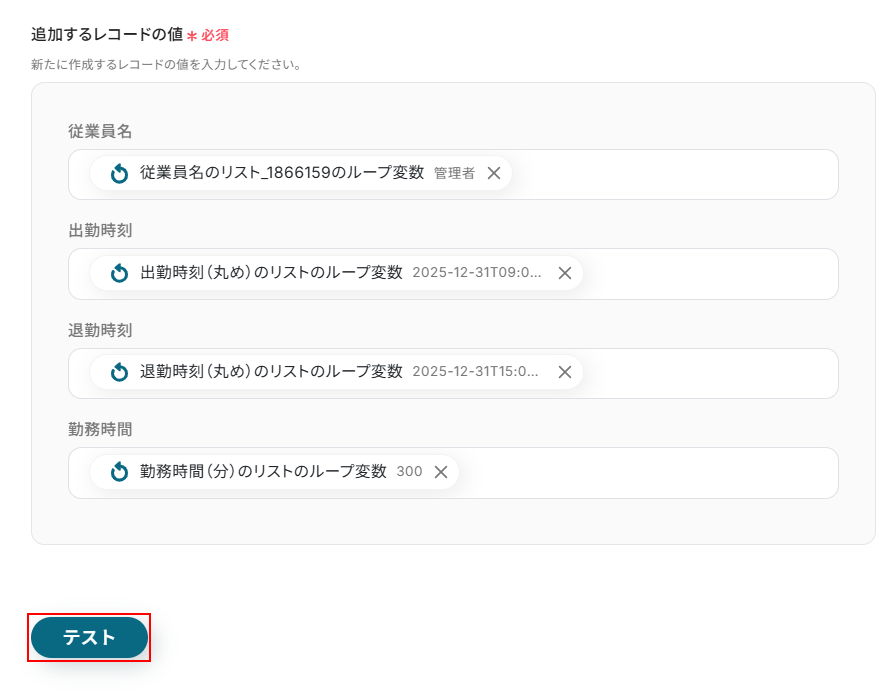Remove the 退勤時刻(丸め) loop variable chip
895x690 pixels.
[x=565, y=372]
